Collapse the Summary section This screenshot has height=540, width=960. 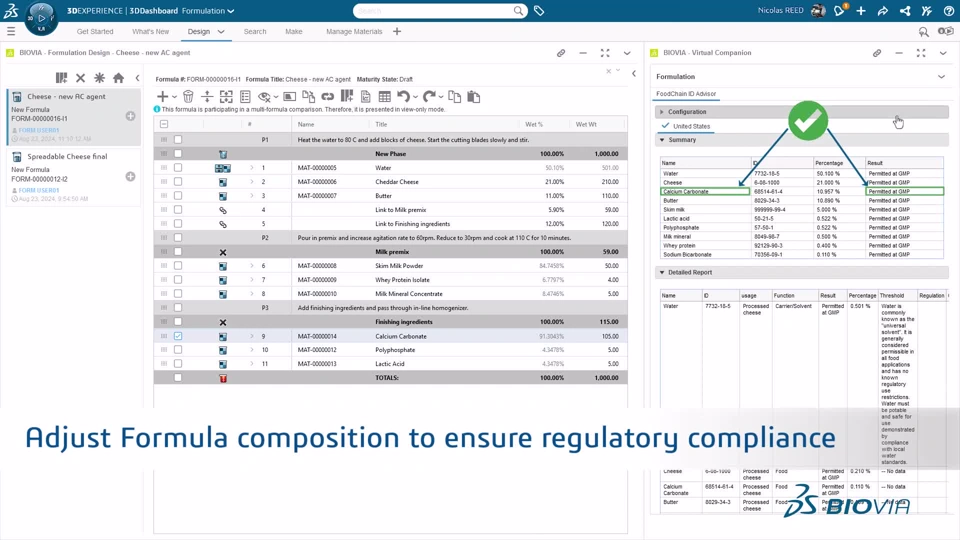(x=662, y=140)
